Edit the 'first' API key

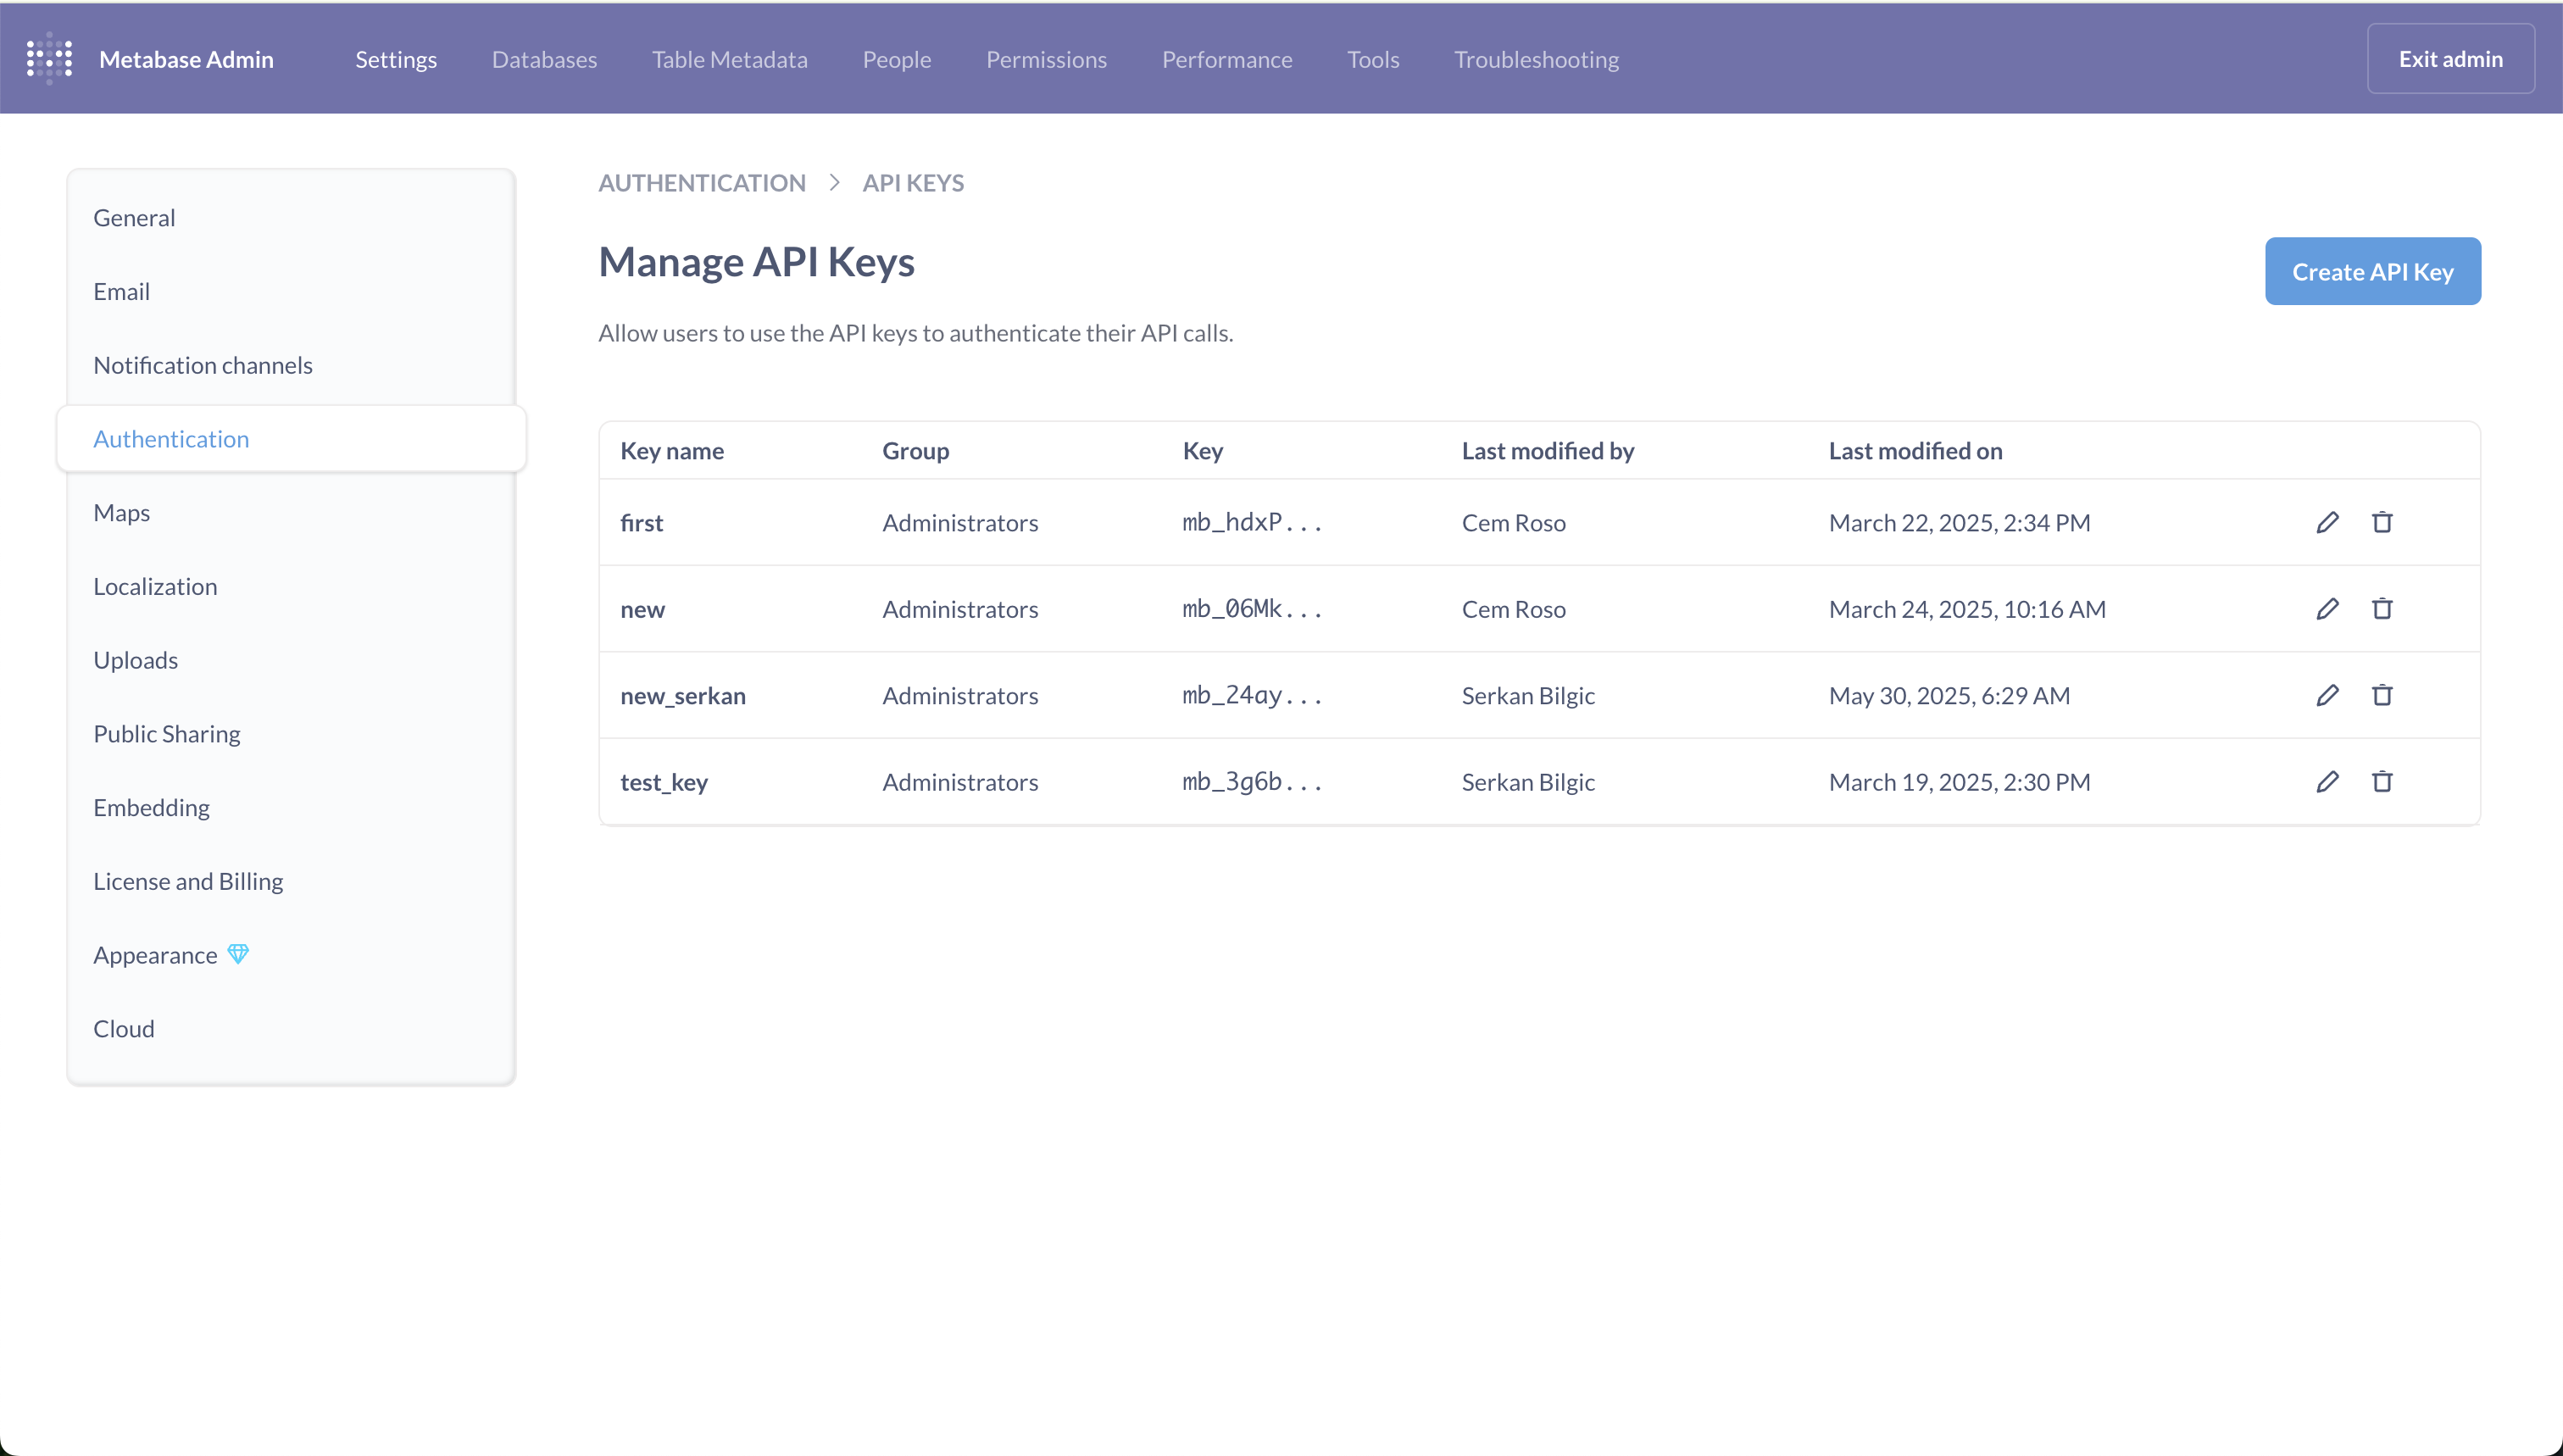coord(2327,522)
